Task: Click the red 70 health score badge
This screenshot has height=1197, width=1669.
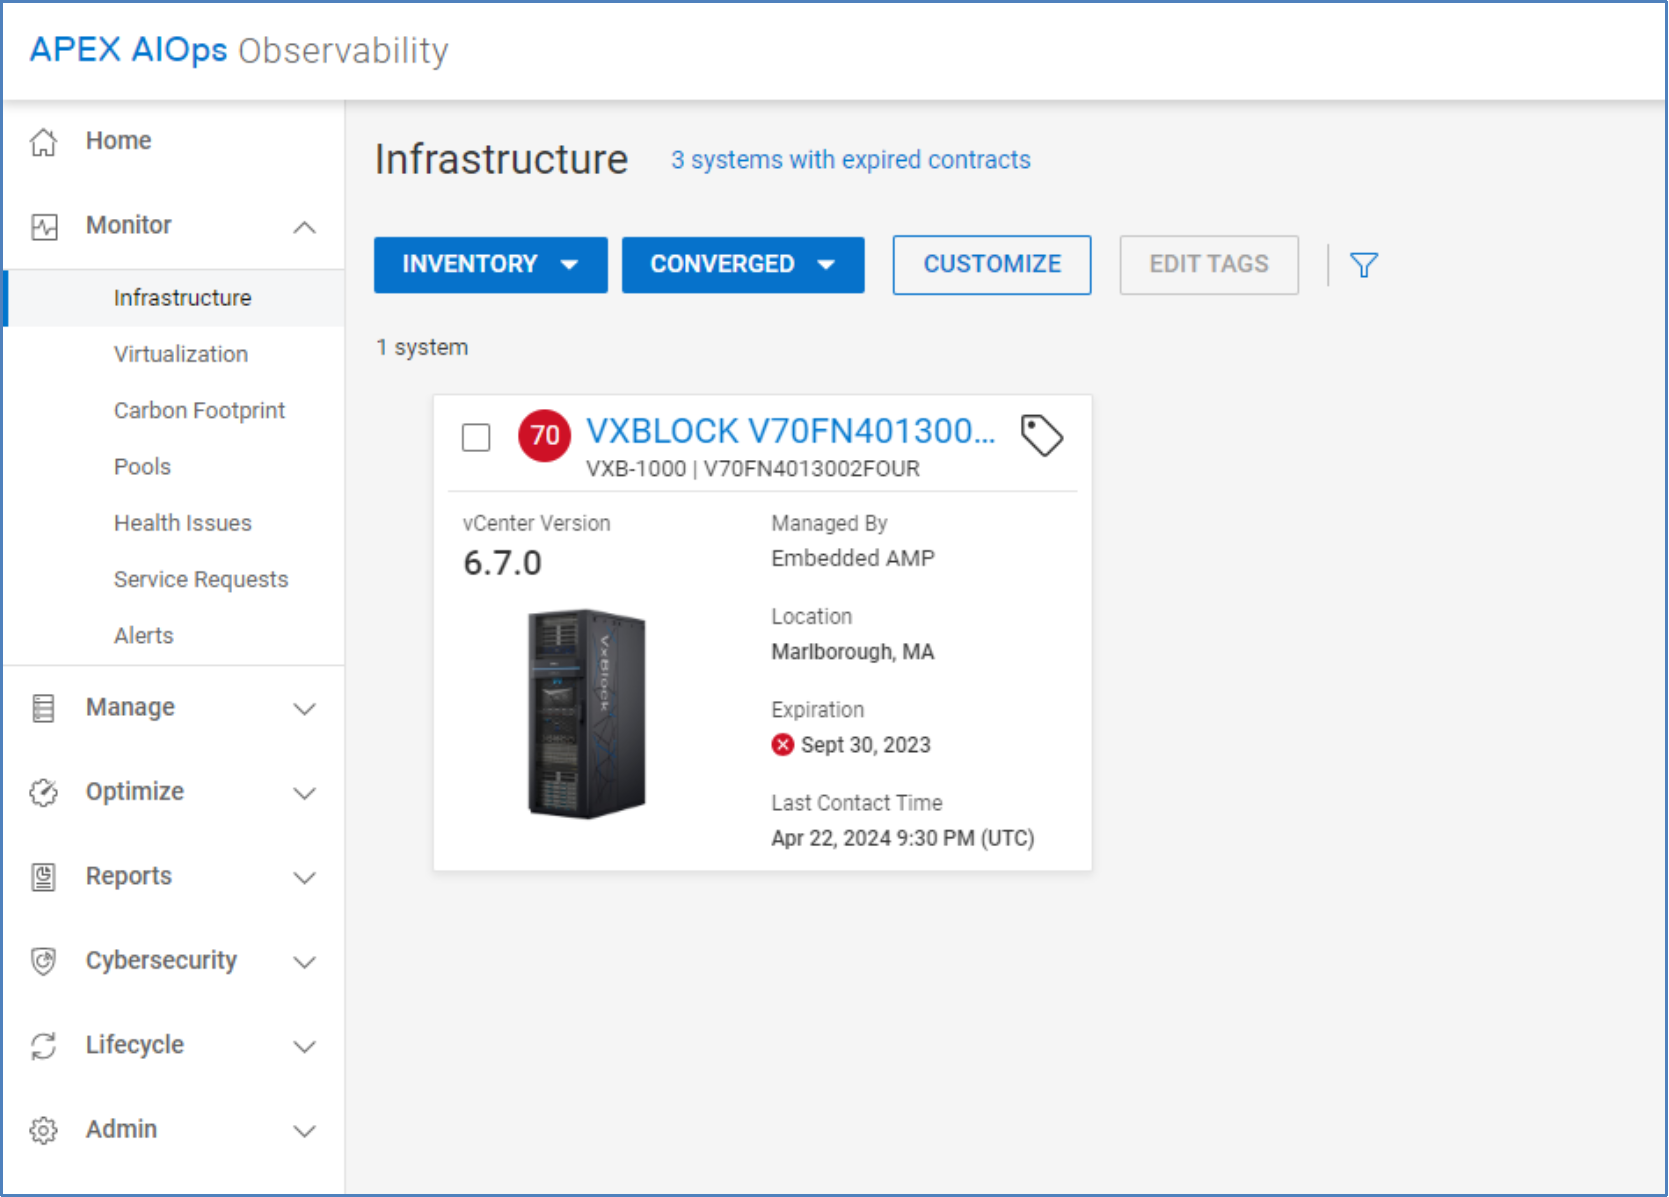Action: (544, 435)
